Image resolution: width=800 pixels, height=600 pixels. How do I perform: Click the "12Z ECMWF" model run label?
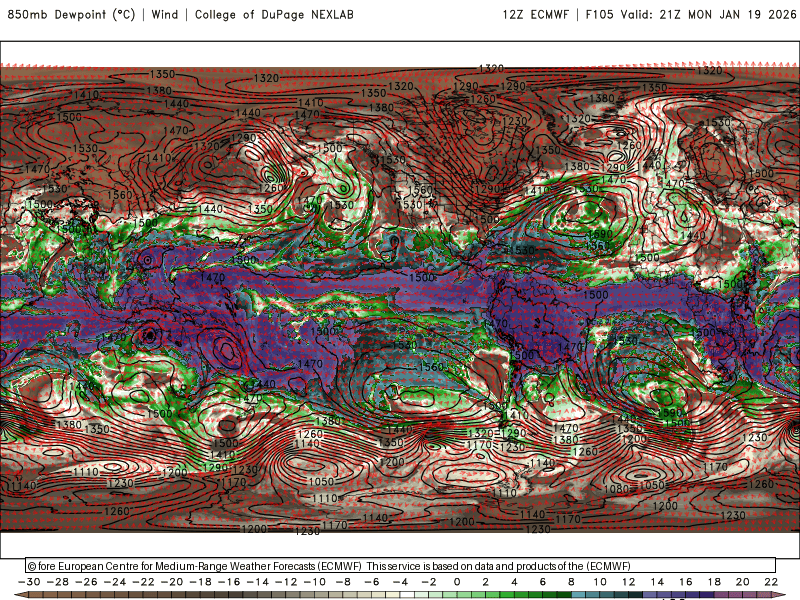point(535,14)
